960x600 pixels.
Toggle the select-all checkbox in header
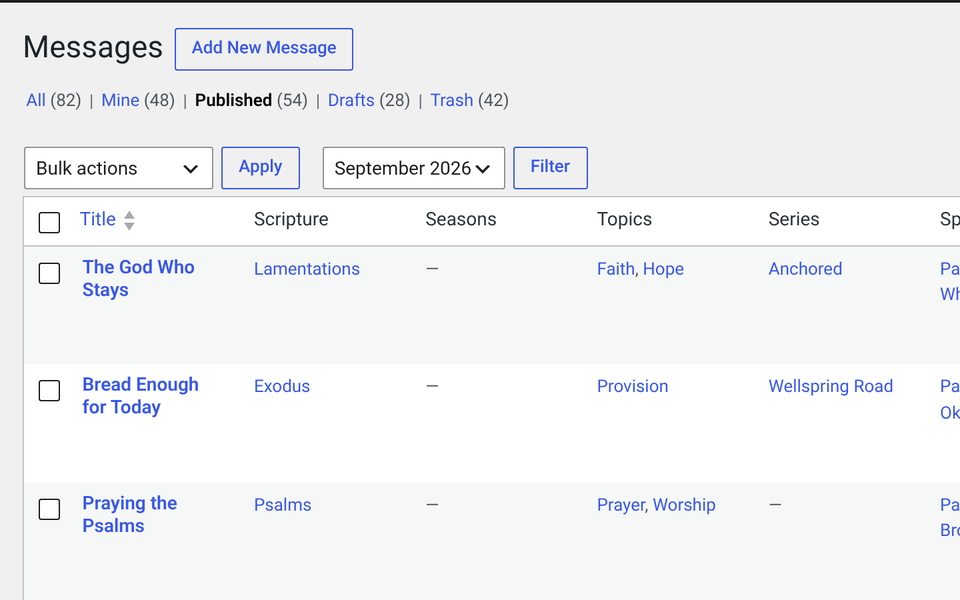pos(49,222)
